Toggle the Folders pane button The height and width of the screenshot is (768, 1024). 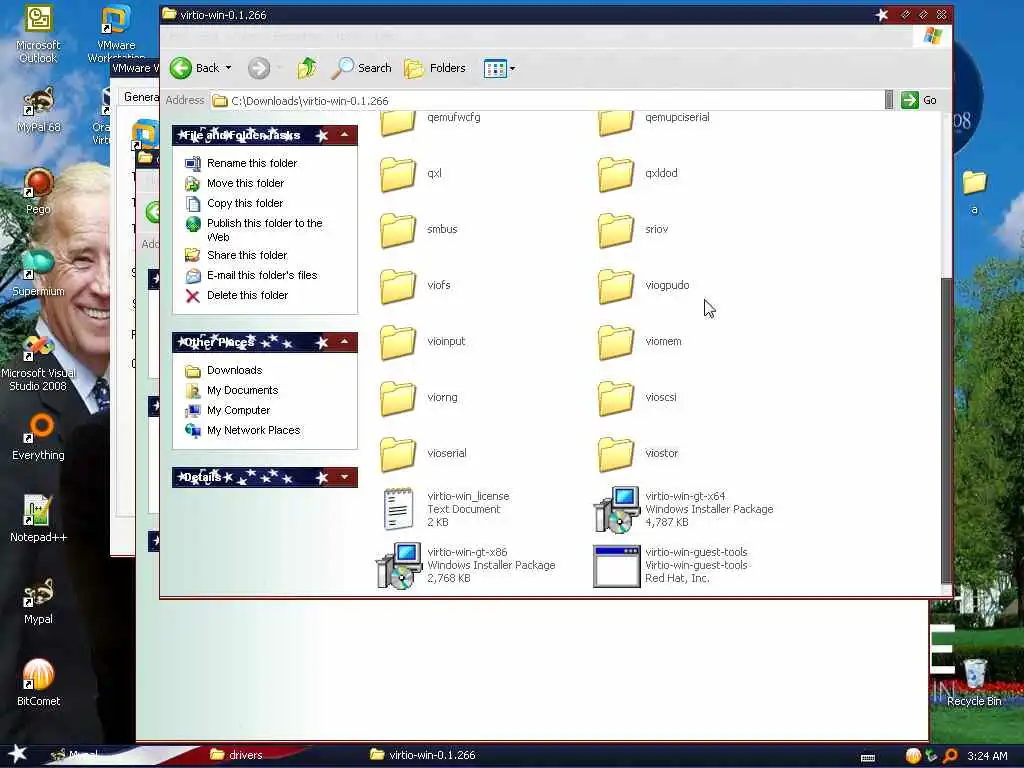[435, 68]
